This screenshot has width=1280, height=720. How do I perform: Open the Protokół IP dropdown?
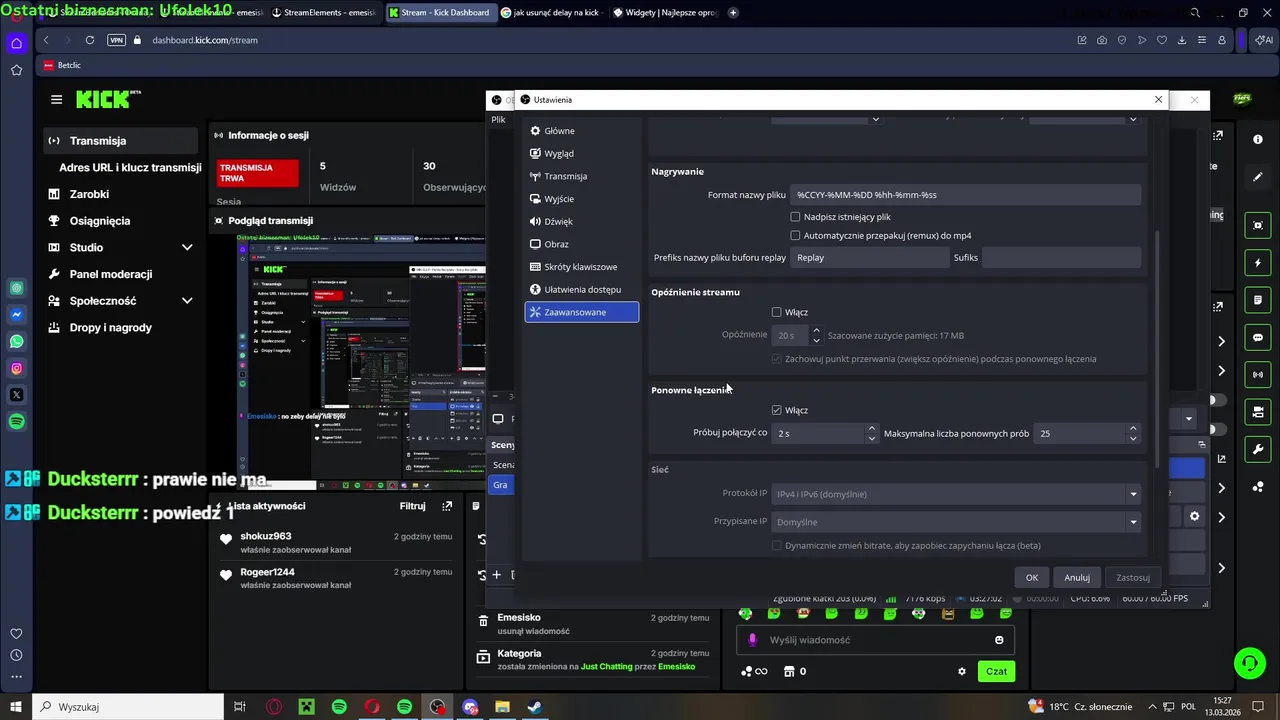pyautogui.click(x=956, y=494)
